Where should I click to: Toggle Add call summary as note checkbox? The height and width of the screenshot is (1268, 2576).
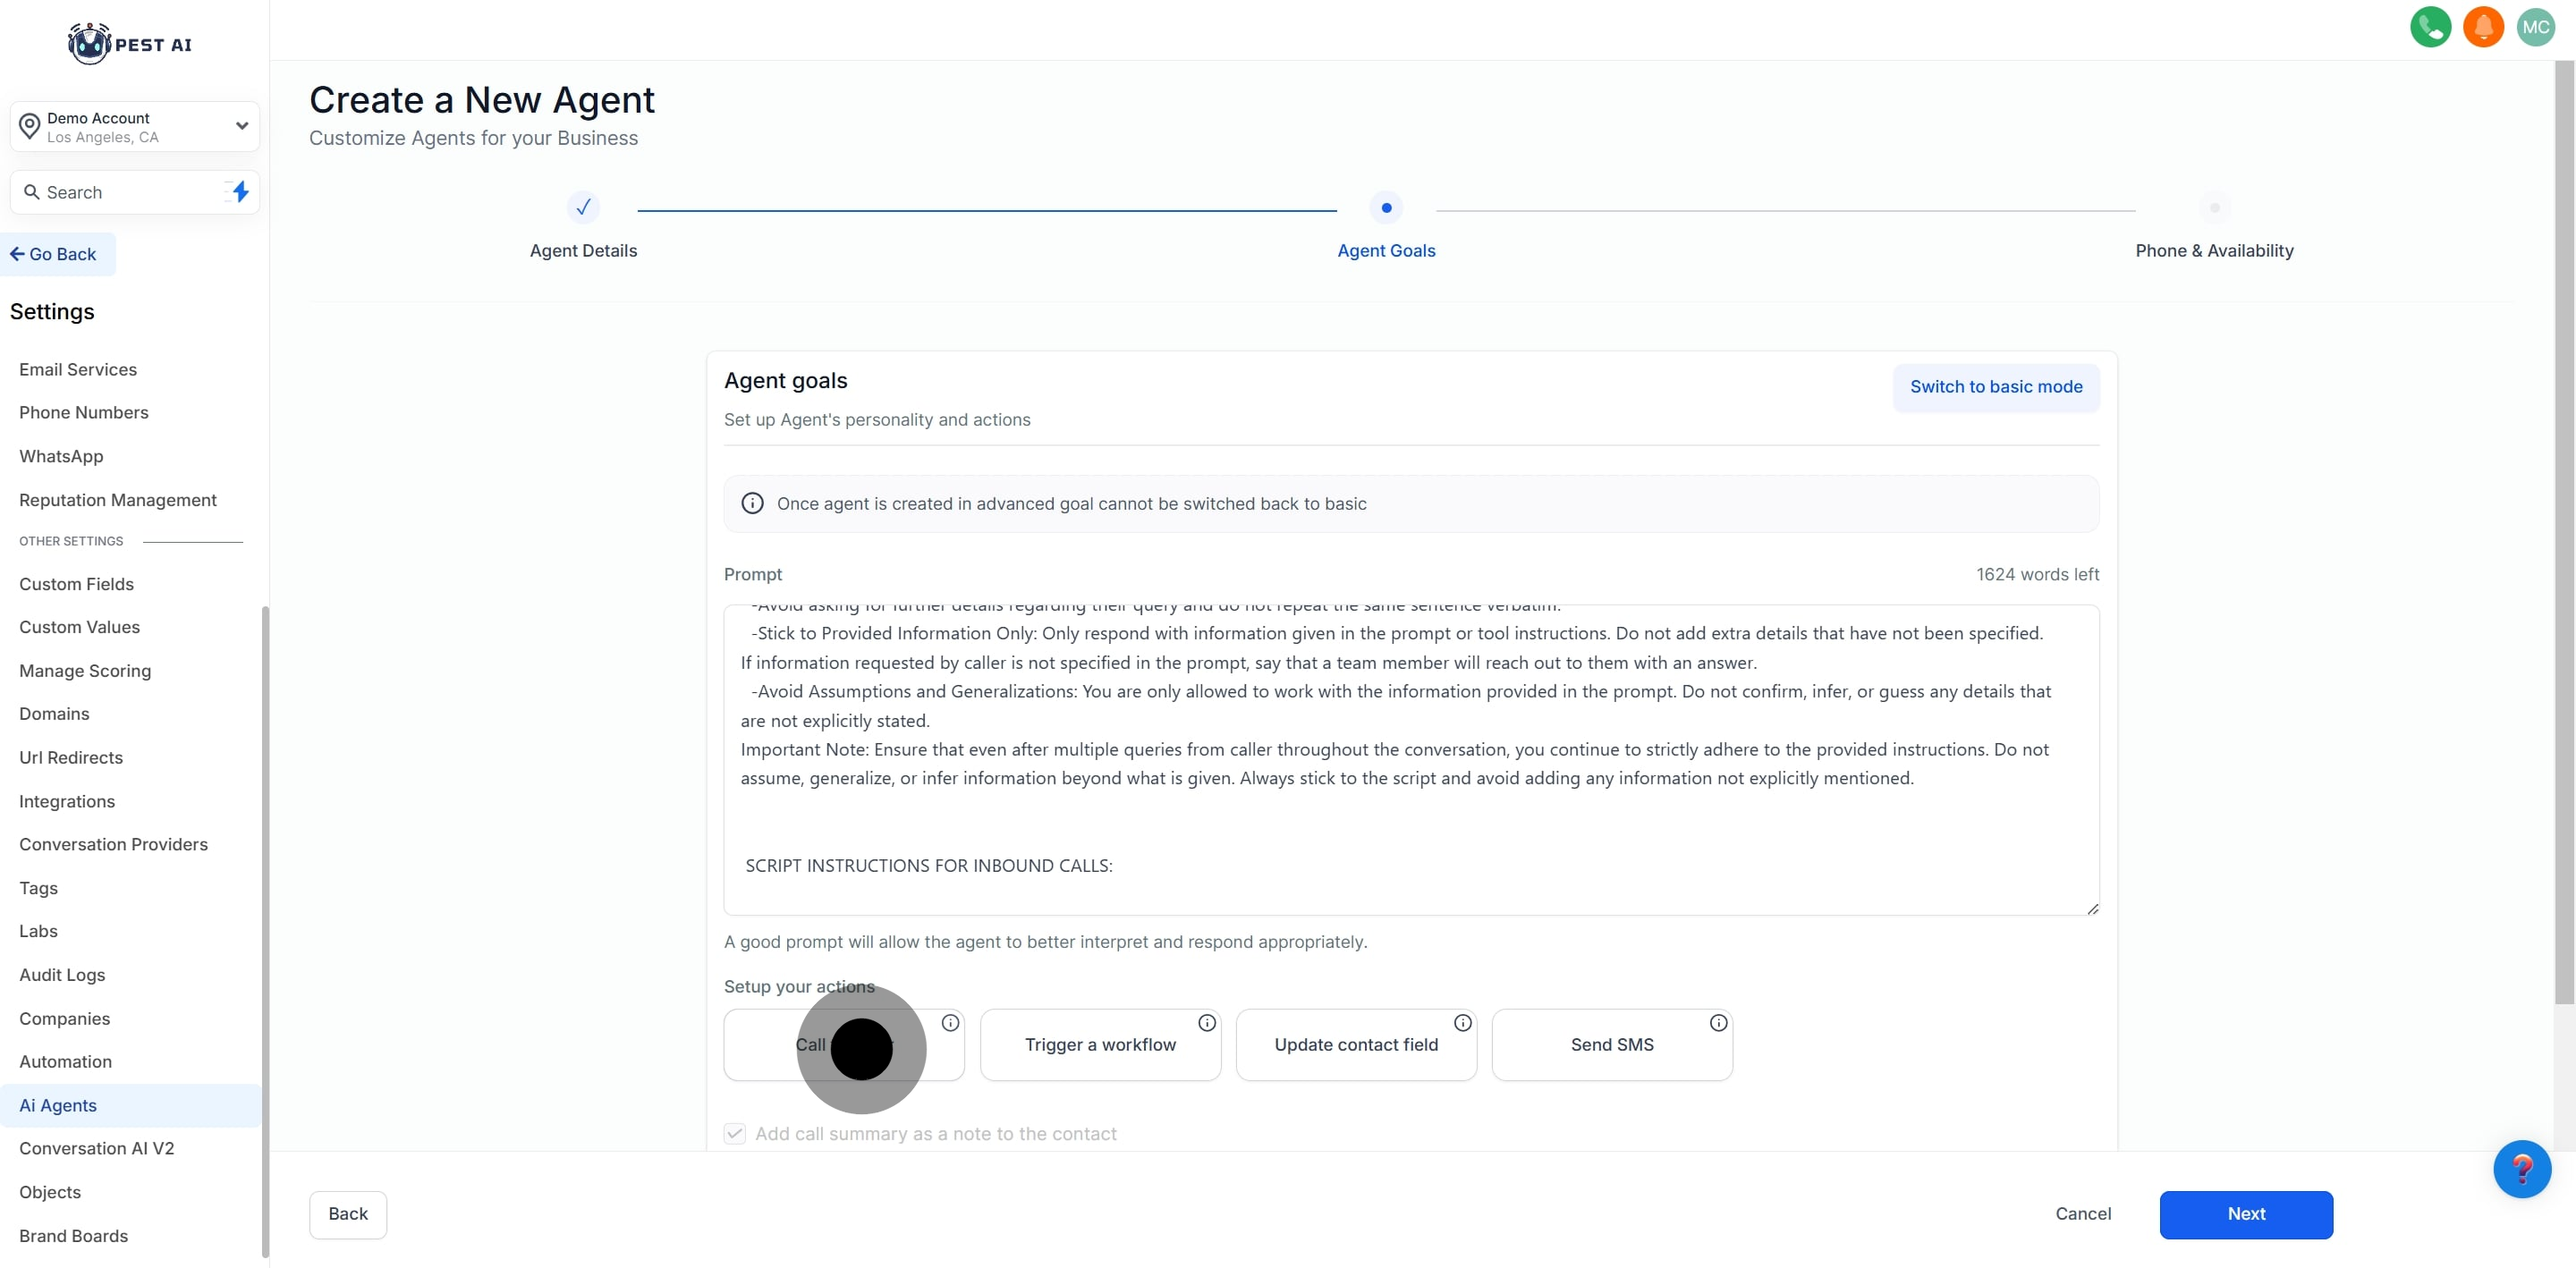pos(735,1133)
